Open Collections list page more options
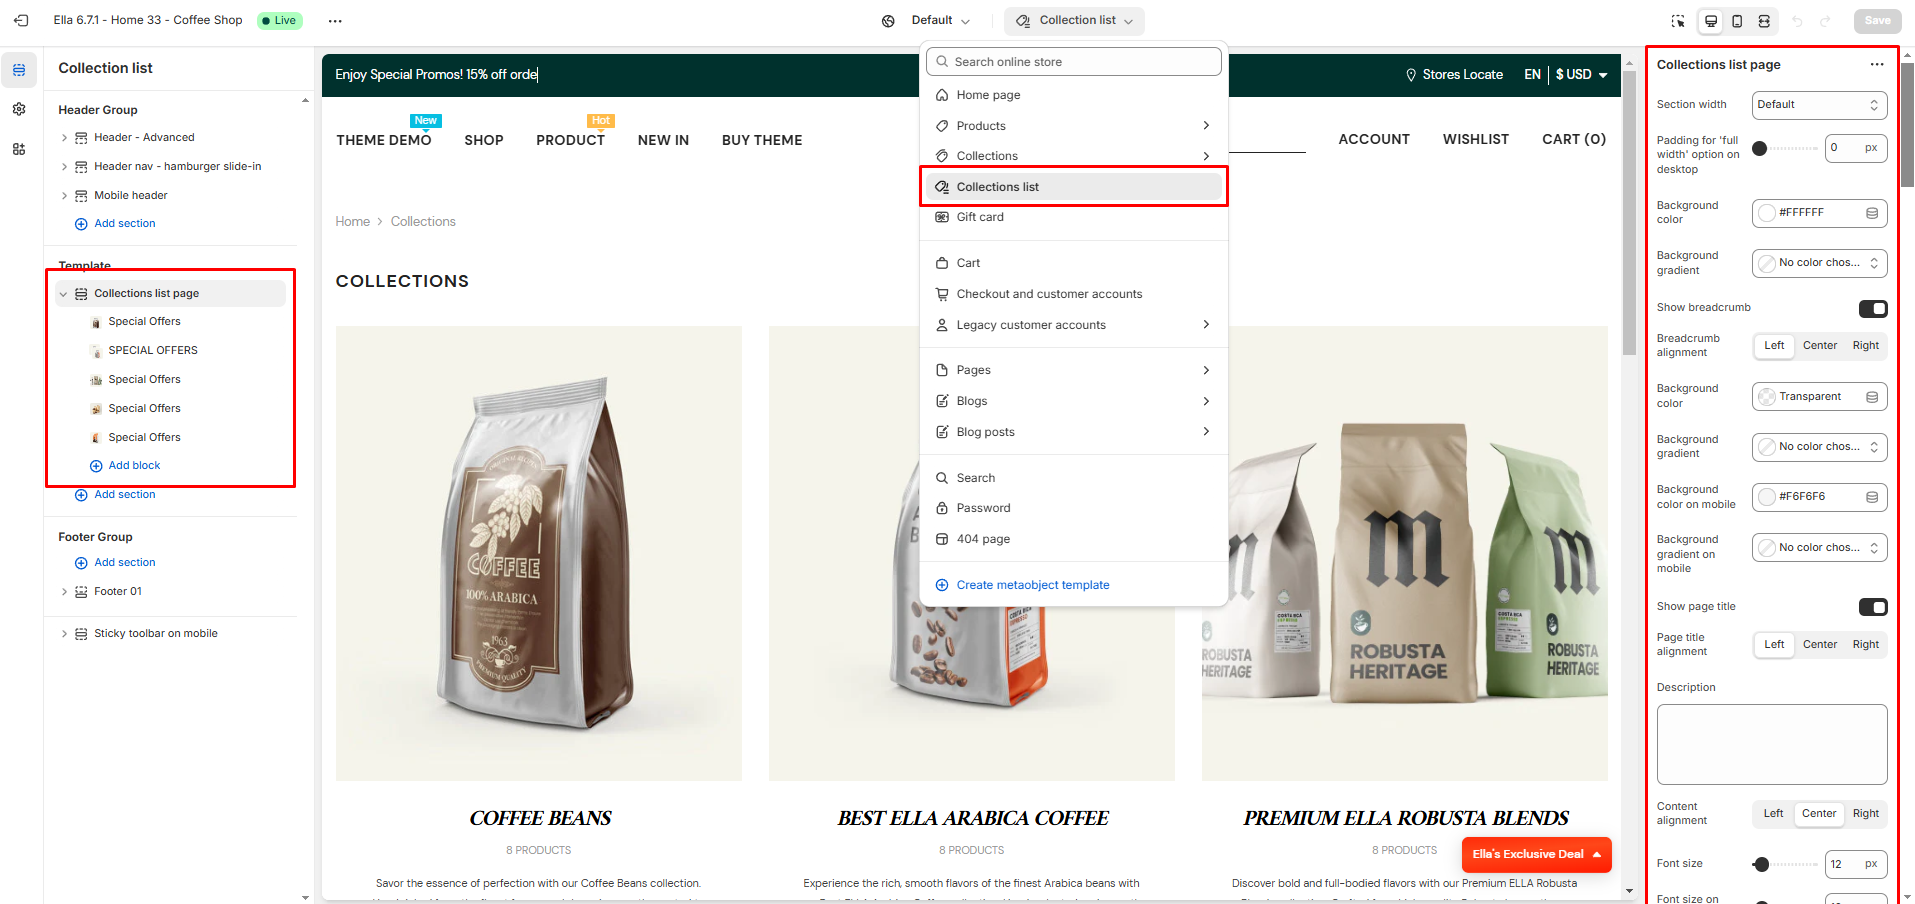Viewport: 1915px width, 904px height. coord(1876,65)
